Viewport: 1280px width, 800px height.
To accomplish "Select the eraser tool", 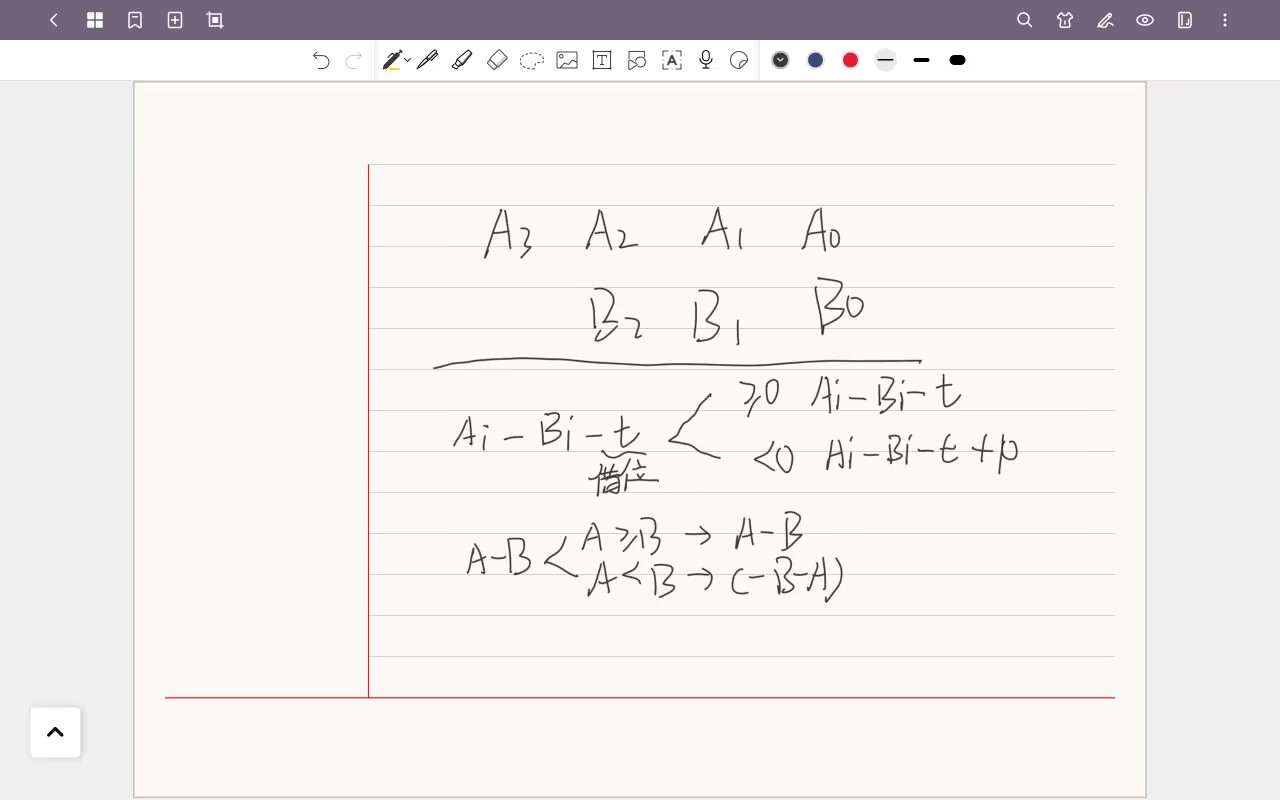I will click(497, 60).
